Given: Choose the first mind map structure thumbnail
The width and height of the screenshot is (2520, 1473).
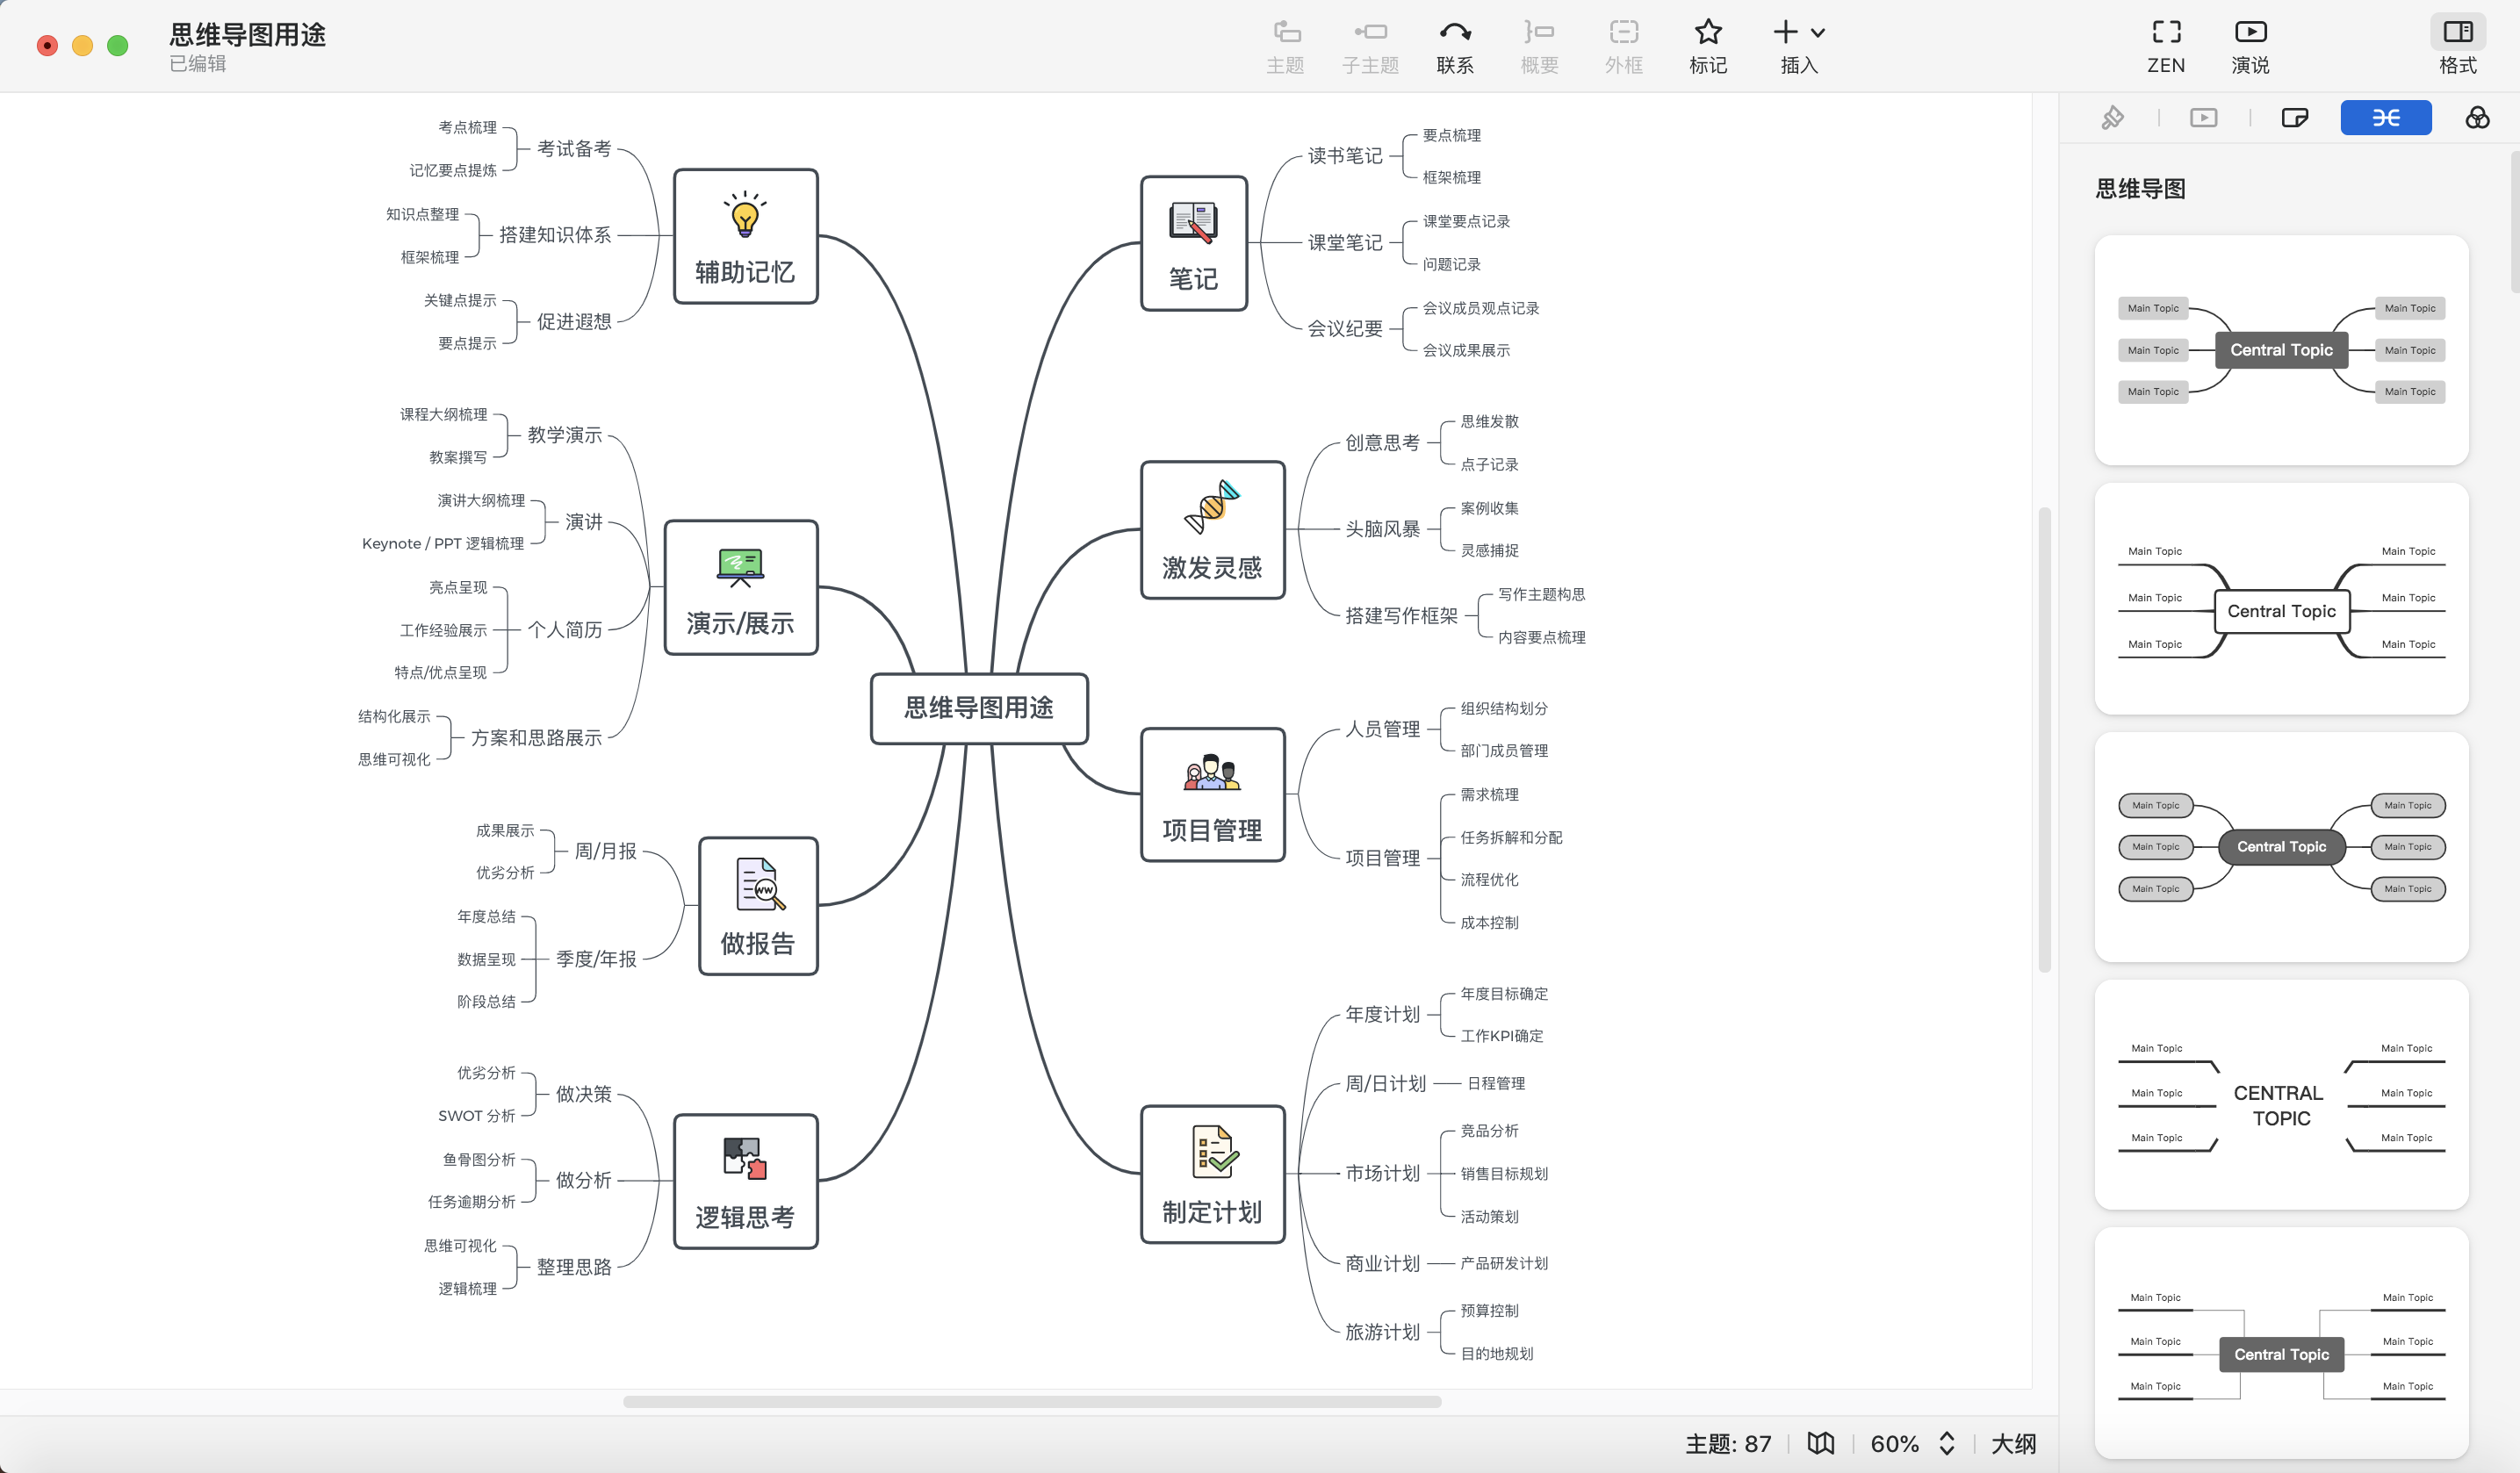Looking at the screenshot, I should click(2281, 350).
